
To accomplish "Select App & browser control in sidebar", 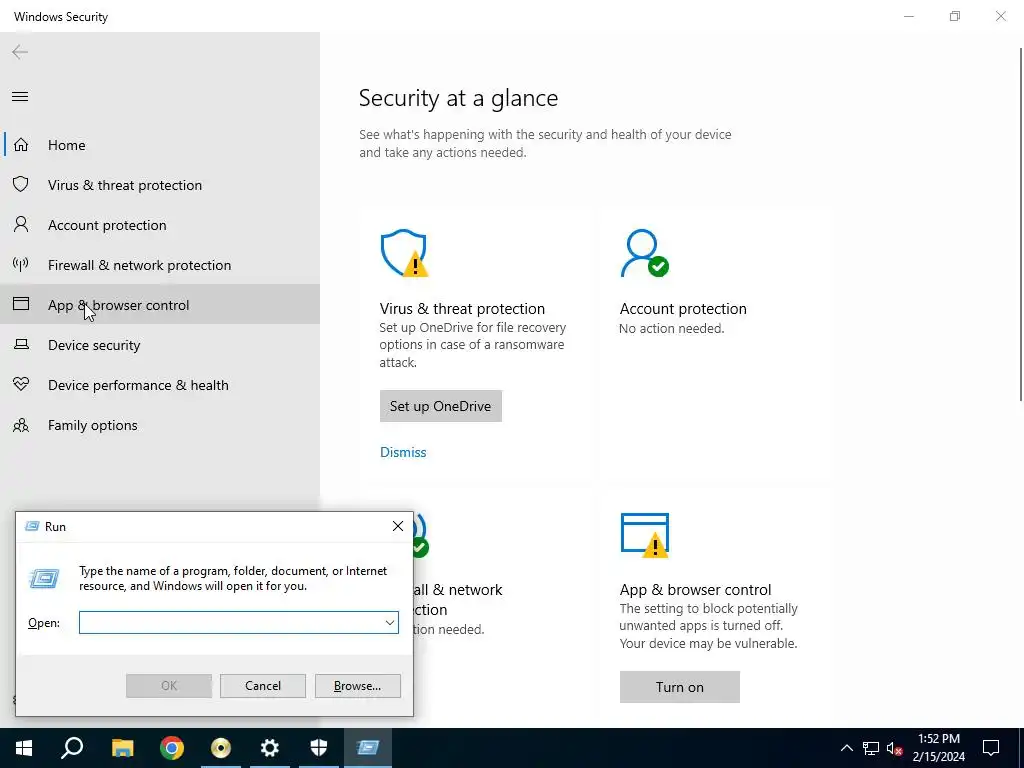I will click(x=160, y=304).
